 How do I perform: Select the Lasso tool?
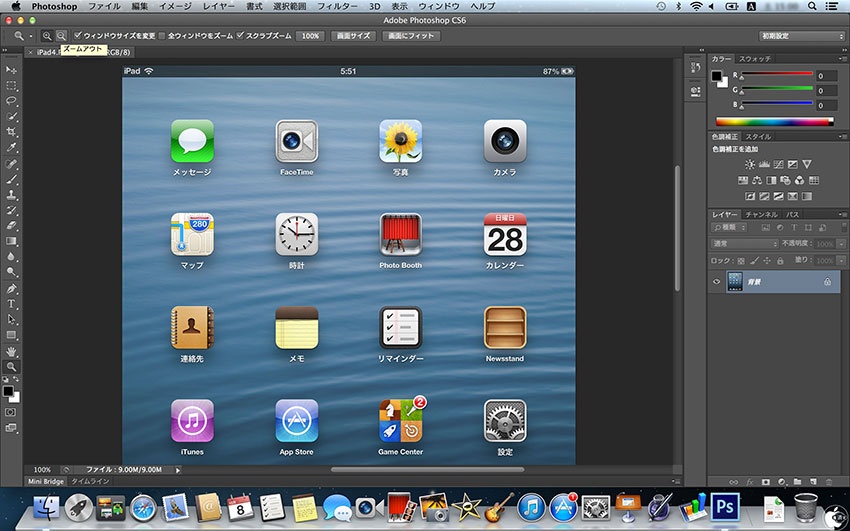(x=11, y=101)
